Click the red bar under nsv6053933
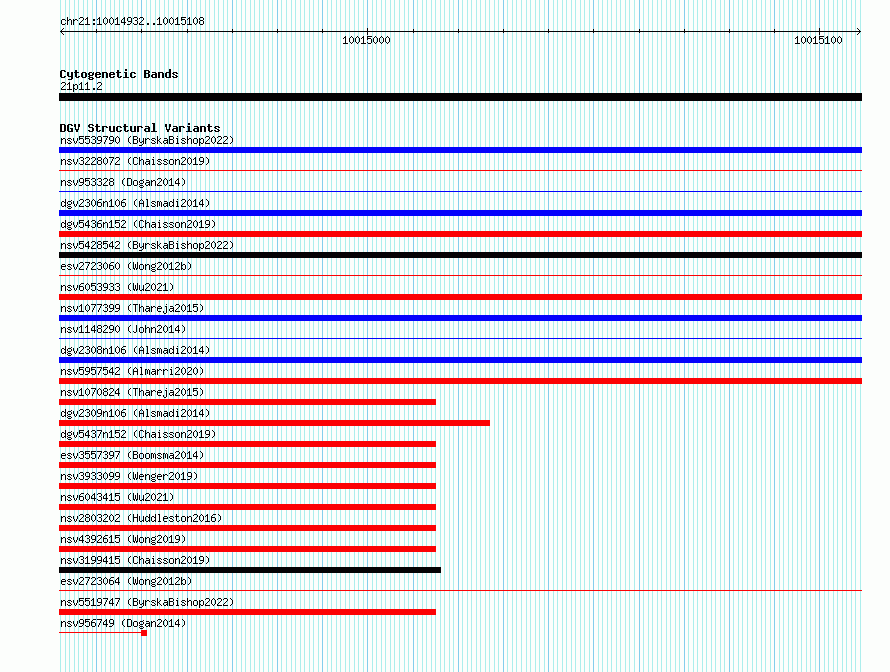The height and width of the screenshot is (672, 890). point(460,297)
